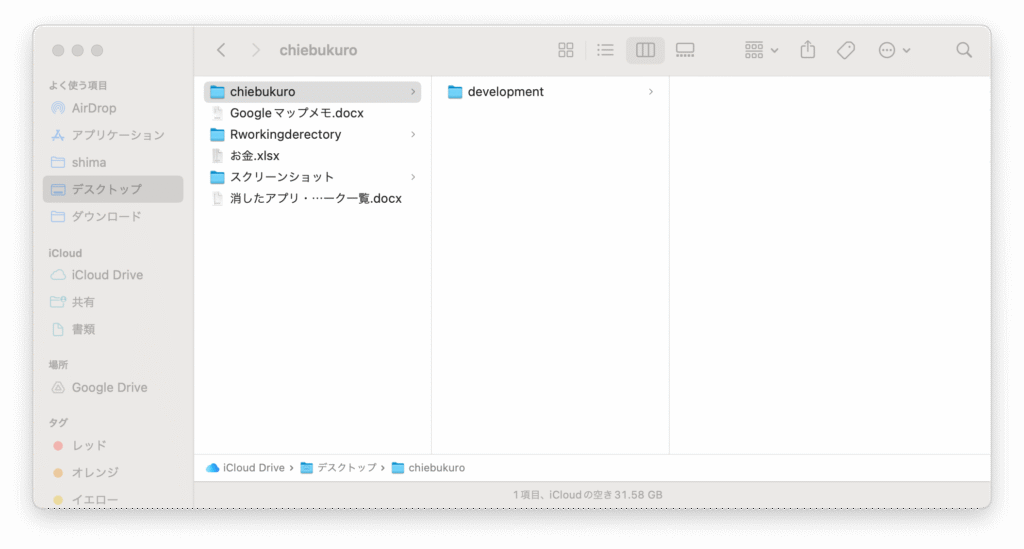This screenshot has width=1024, height=549.
Task: Select the column view button
Action: (645, 50)
